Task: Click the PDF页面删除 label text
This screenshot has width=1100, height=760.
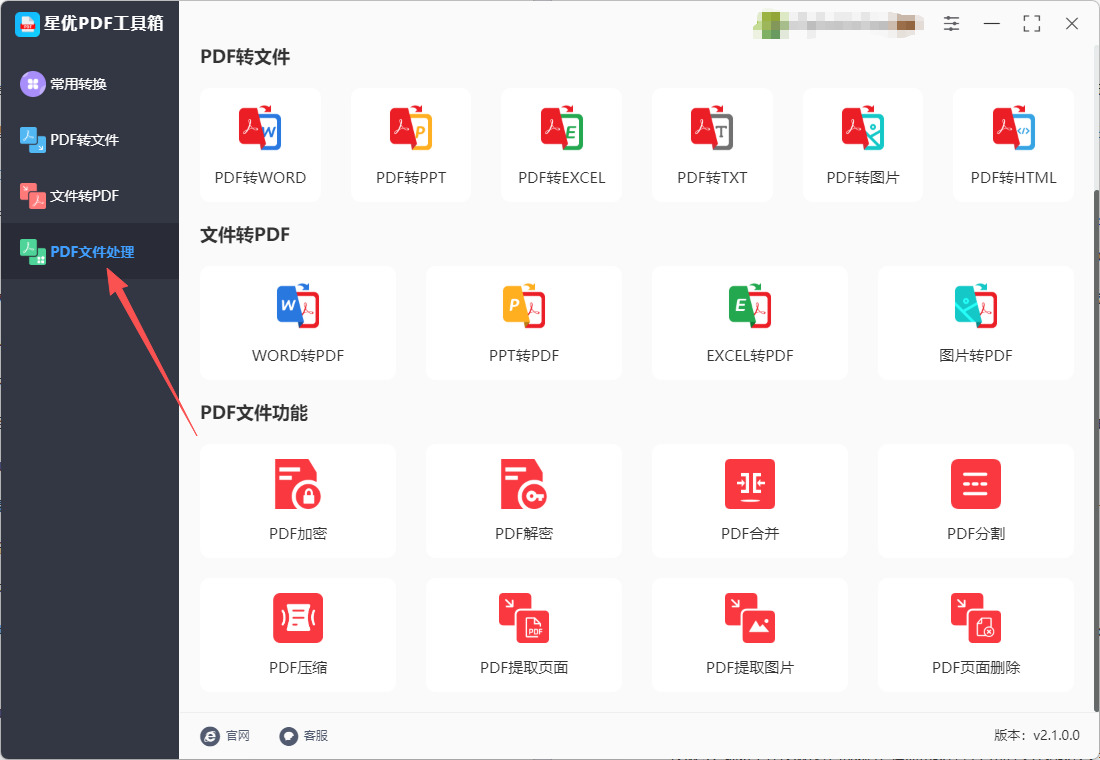Action: pos(976,668)
